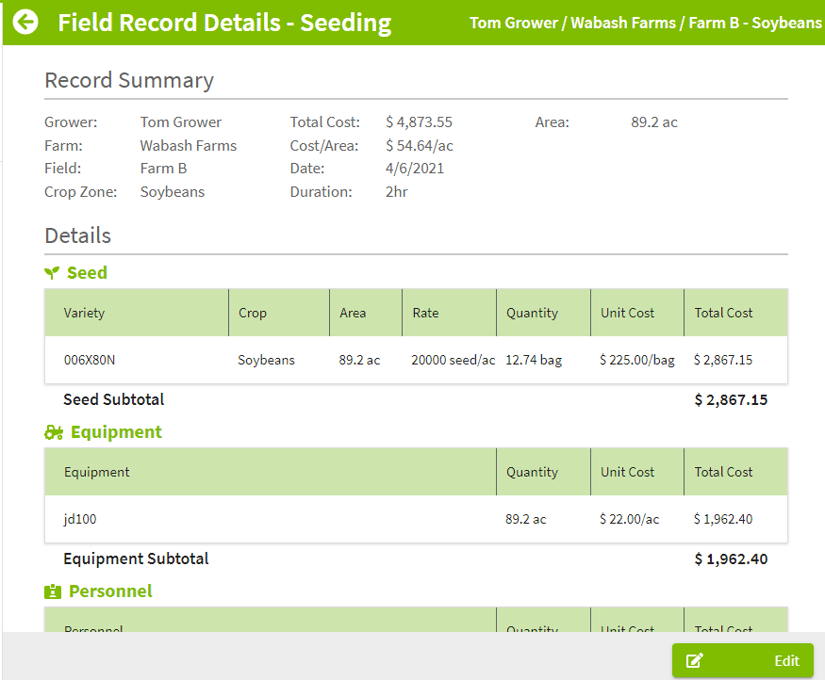Click the pencil icon on the Edit button
This screenshot has width=825, height=680.
[x=695, y=661]
